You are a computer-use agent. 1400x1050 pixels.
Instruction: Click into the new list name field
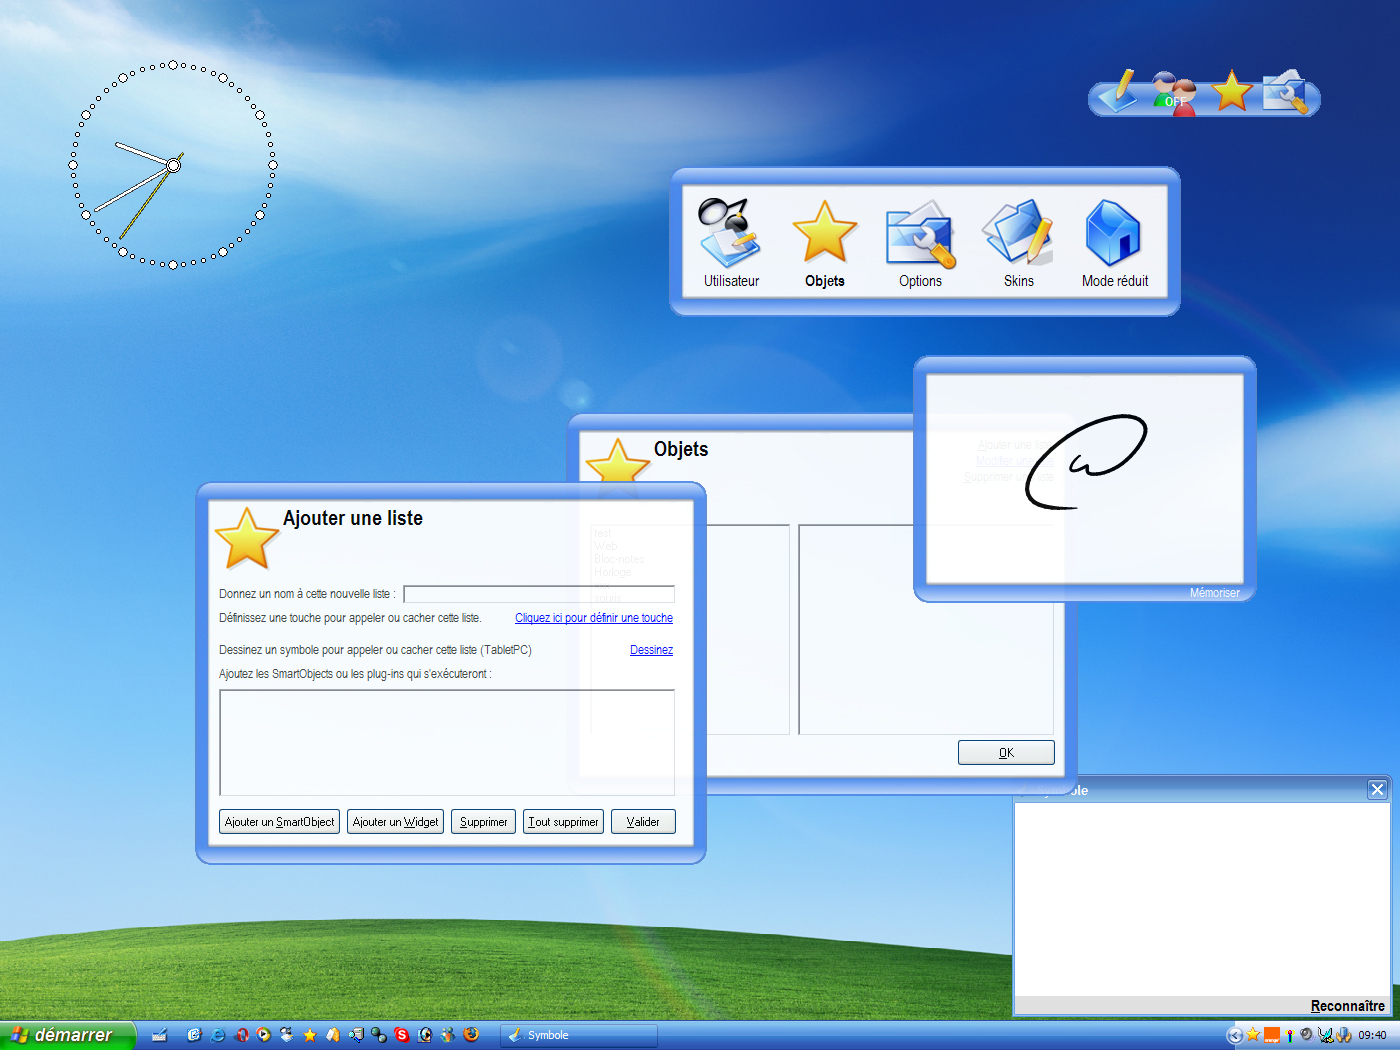pos(539,594)
